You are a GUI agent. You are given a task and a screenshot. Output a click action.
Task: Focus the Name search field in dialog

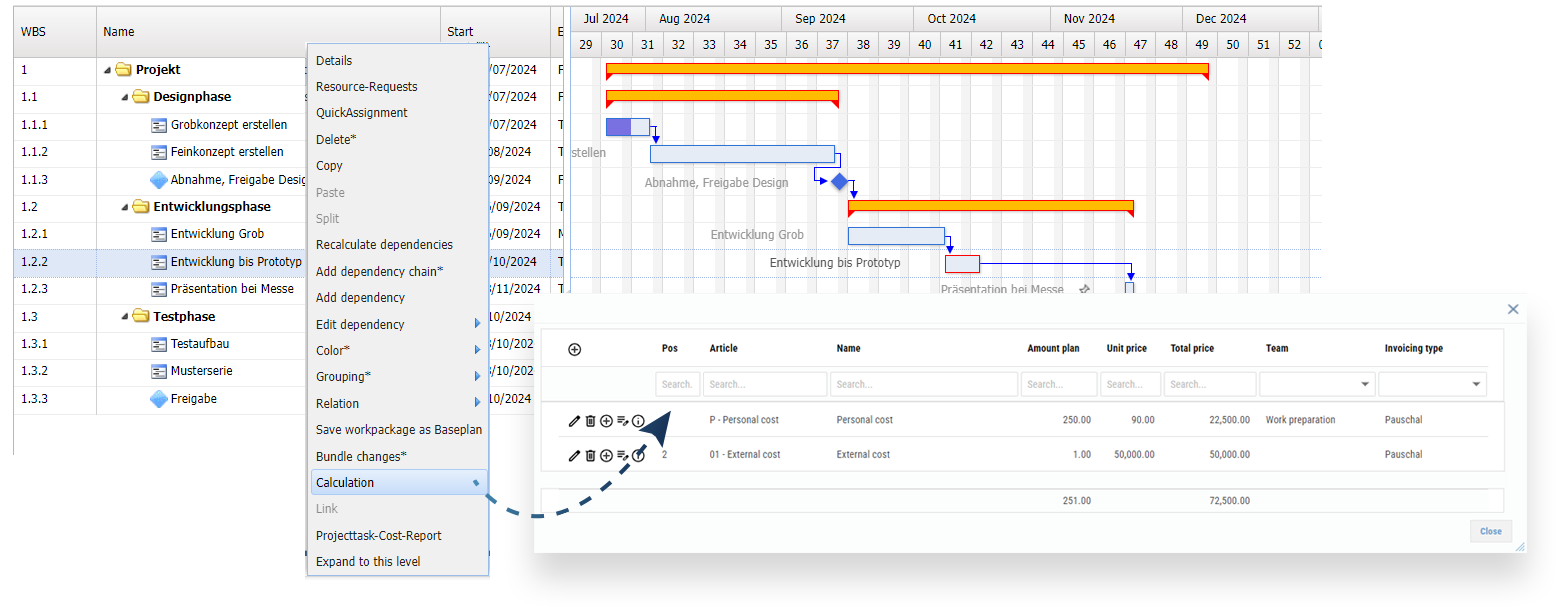coord(923,384)
